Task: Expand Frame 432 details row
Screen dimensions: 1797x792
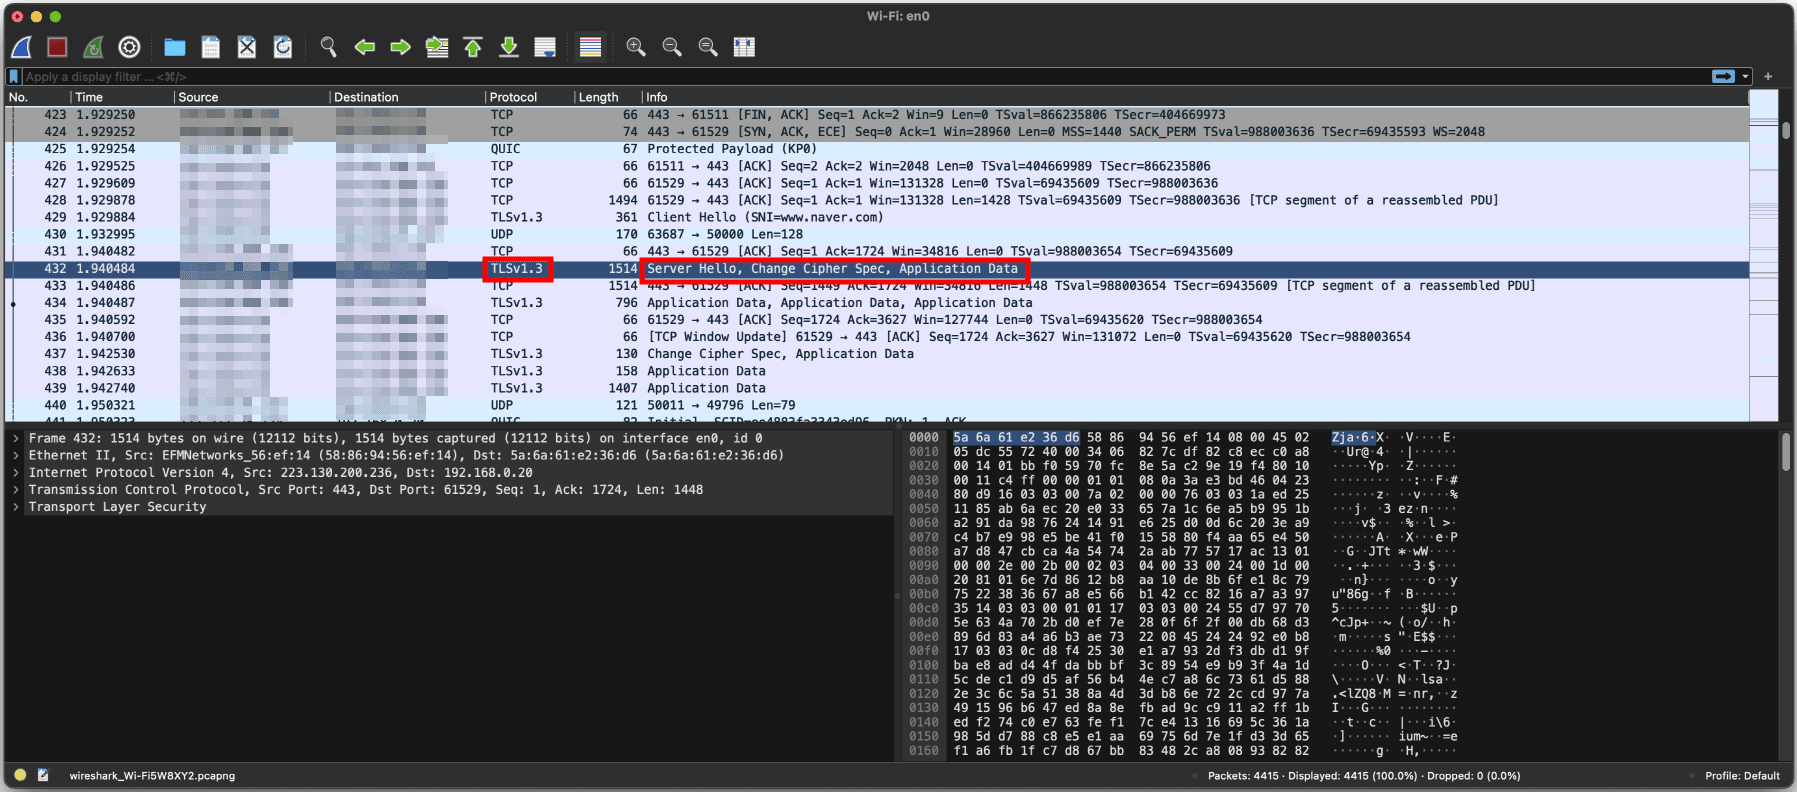Action: pyautogui.click(x=16, y=439)
